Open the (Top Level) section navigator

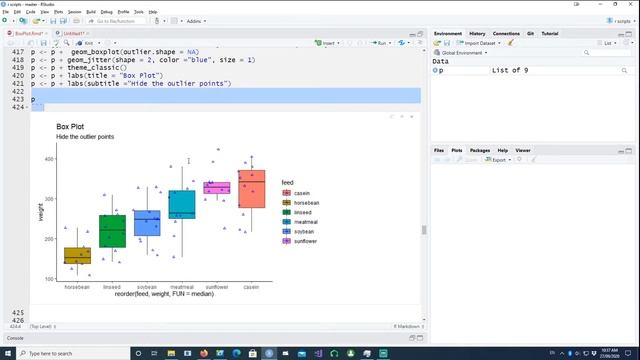[43, 327]
